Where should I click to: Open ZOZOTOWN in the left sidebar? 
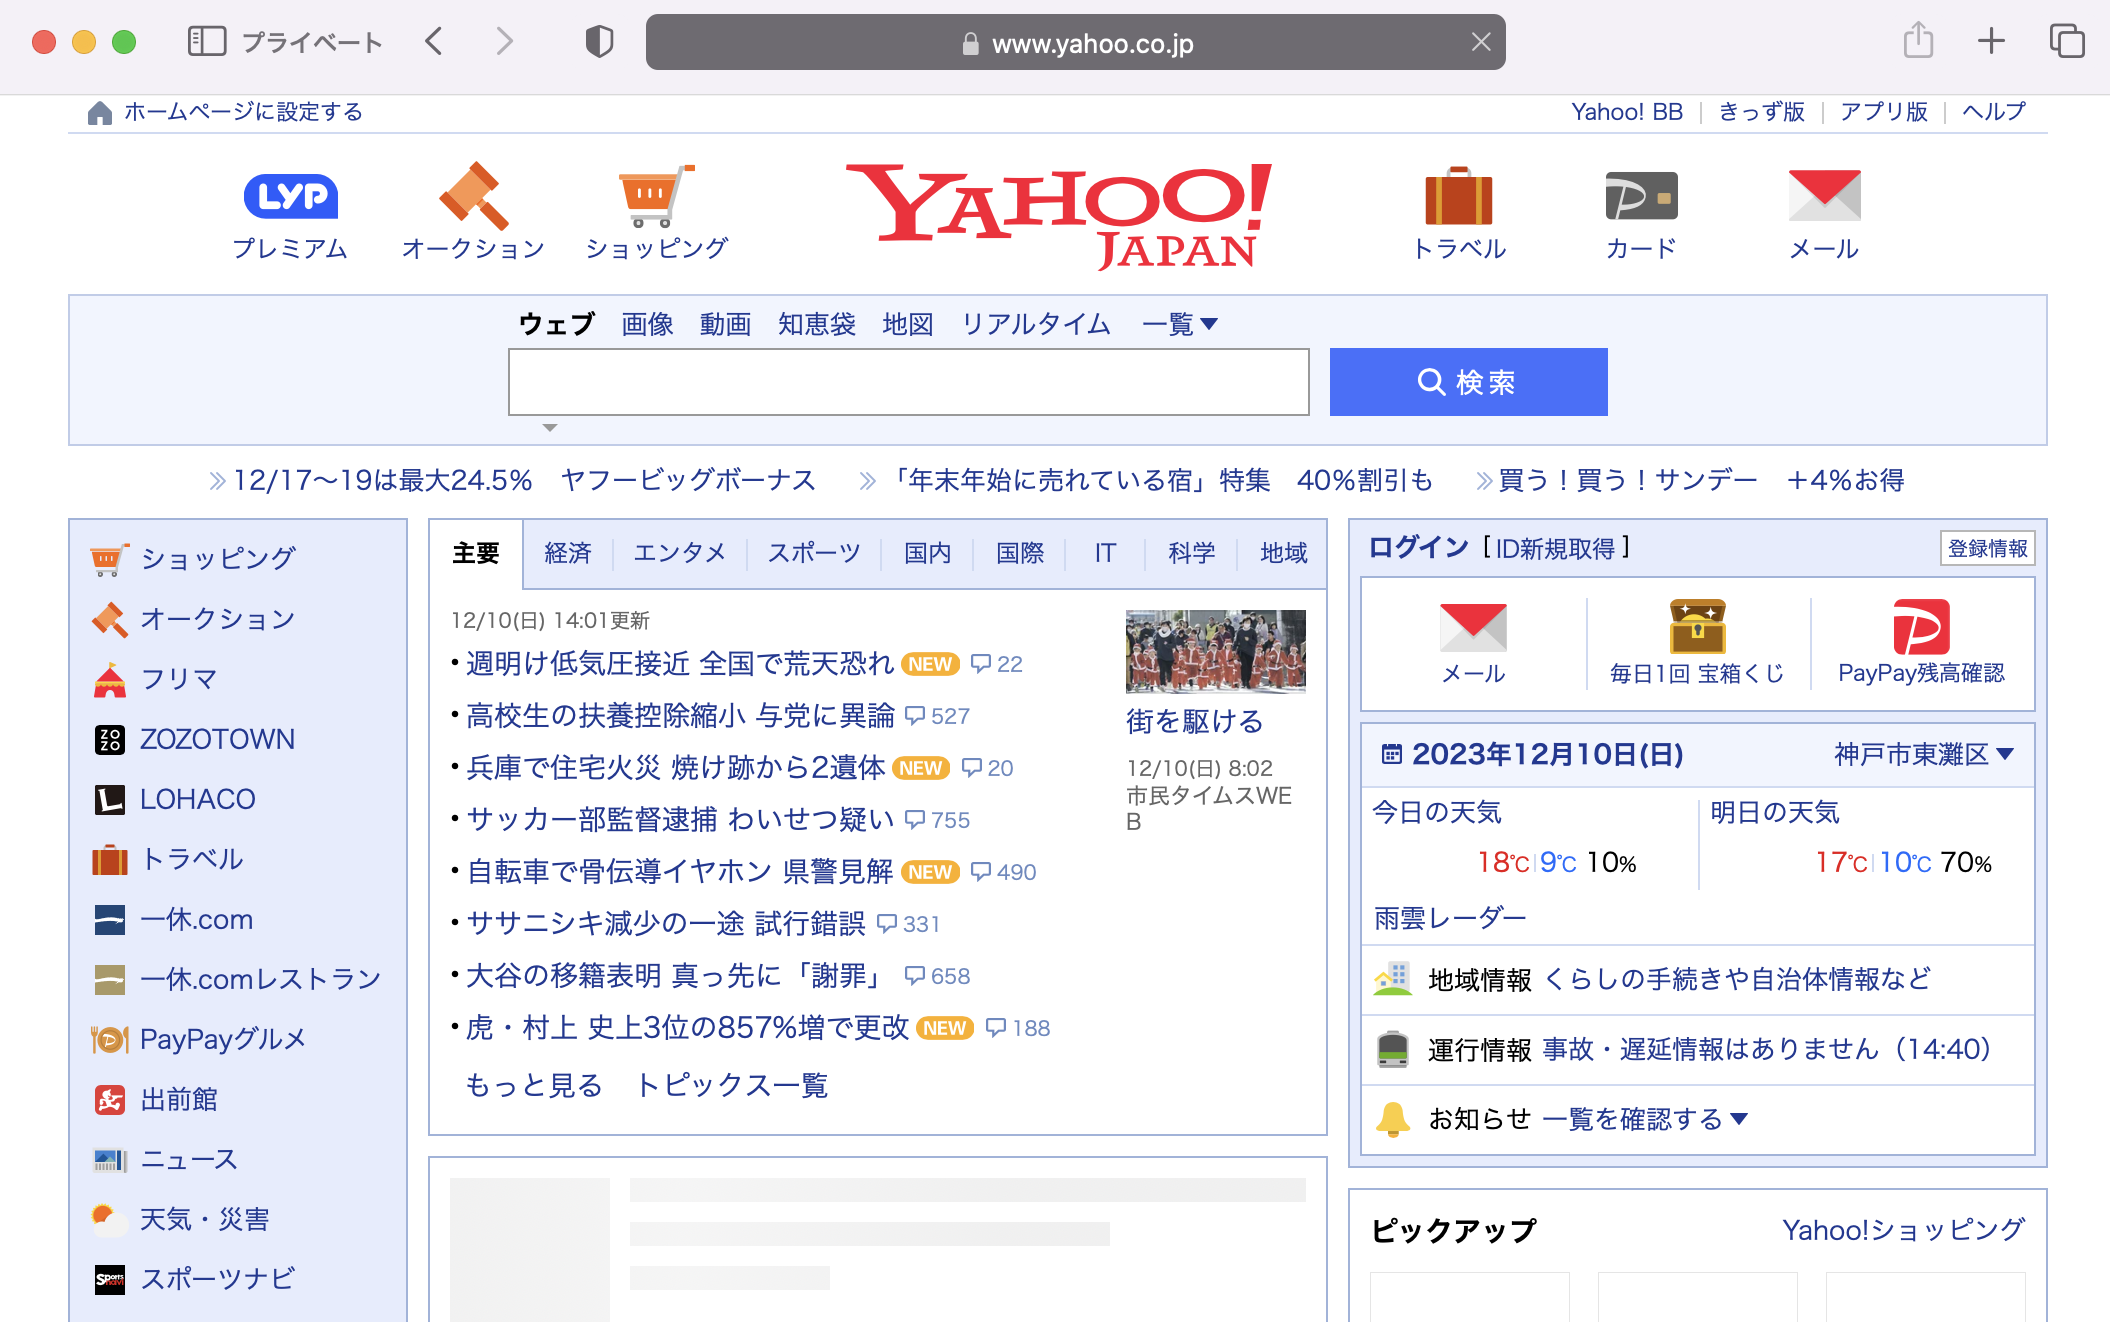point(217,739)
